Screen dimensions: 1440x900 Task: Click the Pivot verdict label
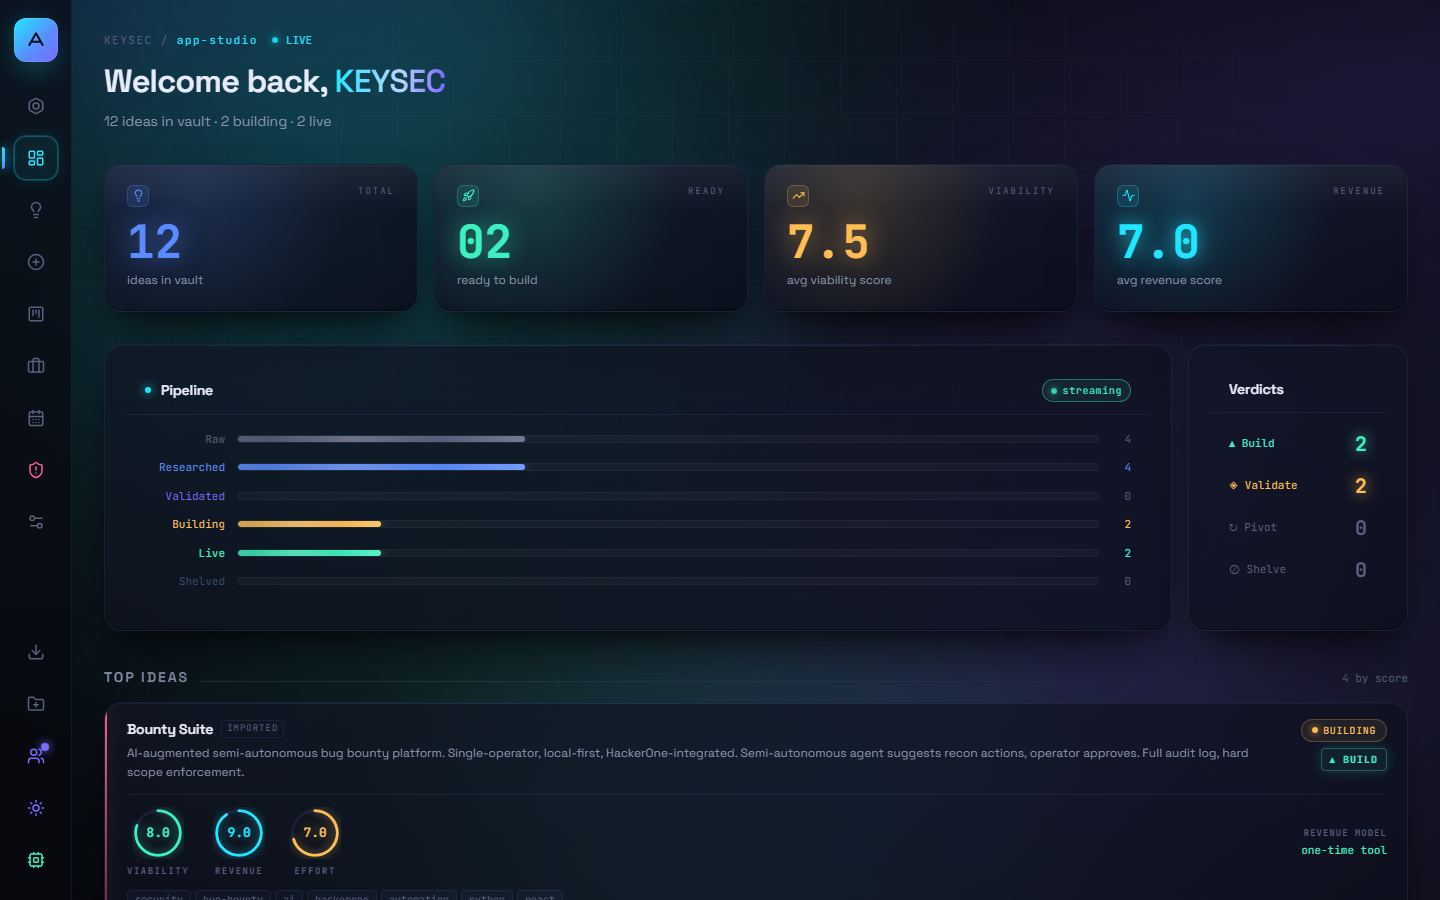click(x=1260, y=528)
